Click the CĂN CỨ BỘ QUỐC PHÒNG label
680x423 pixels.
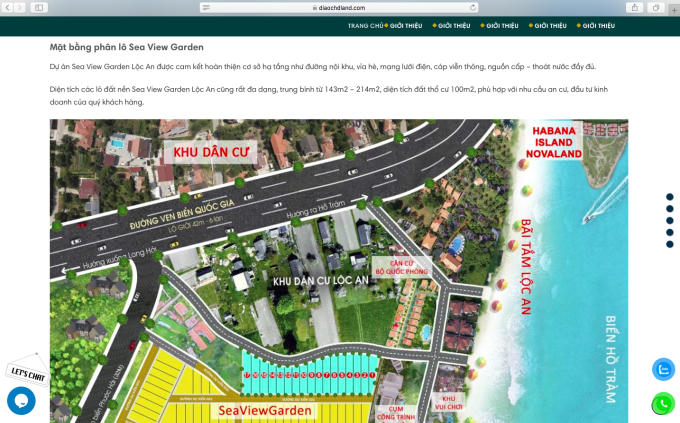point(402,267)
